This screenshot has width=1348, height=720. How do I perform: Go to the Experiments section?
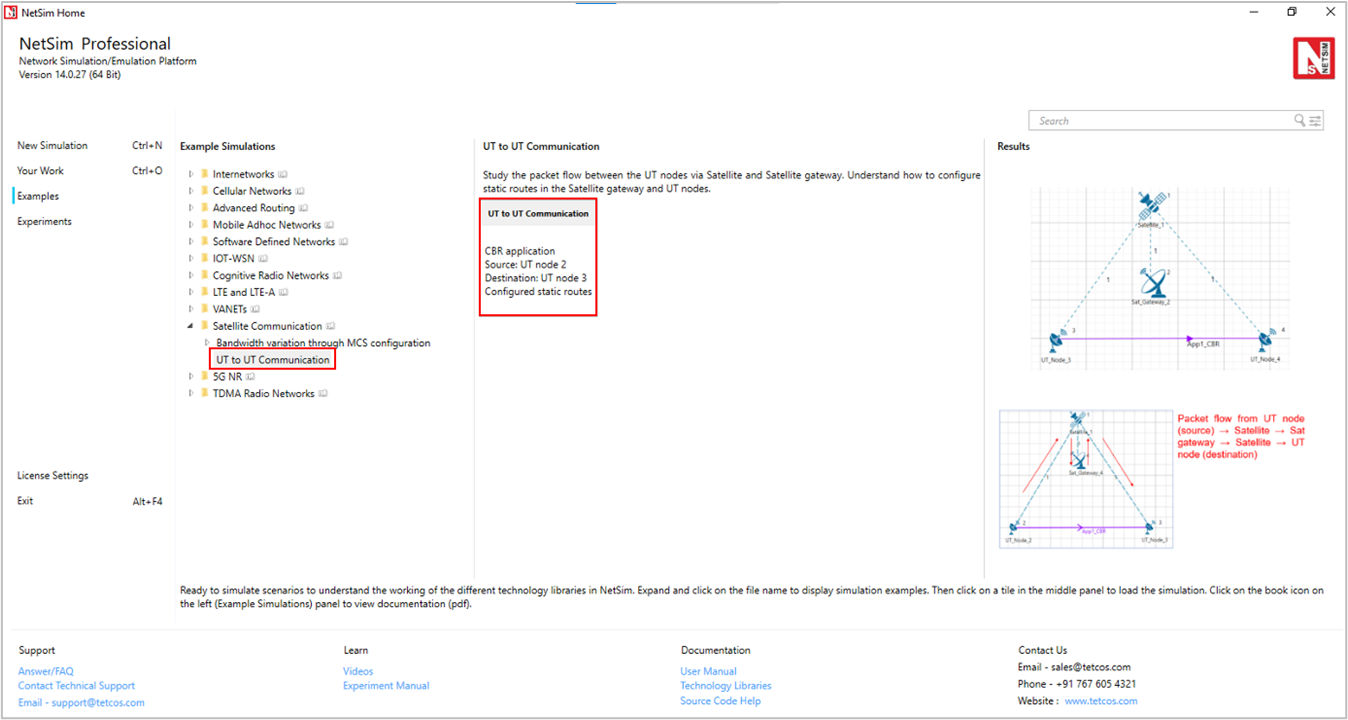44,222
